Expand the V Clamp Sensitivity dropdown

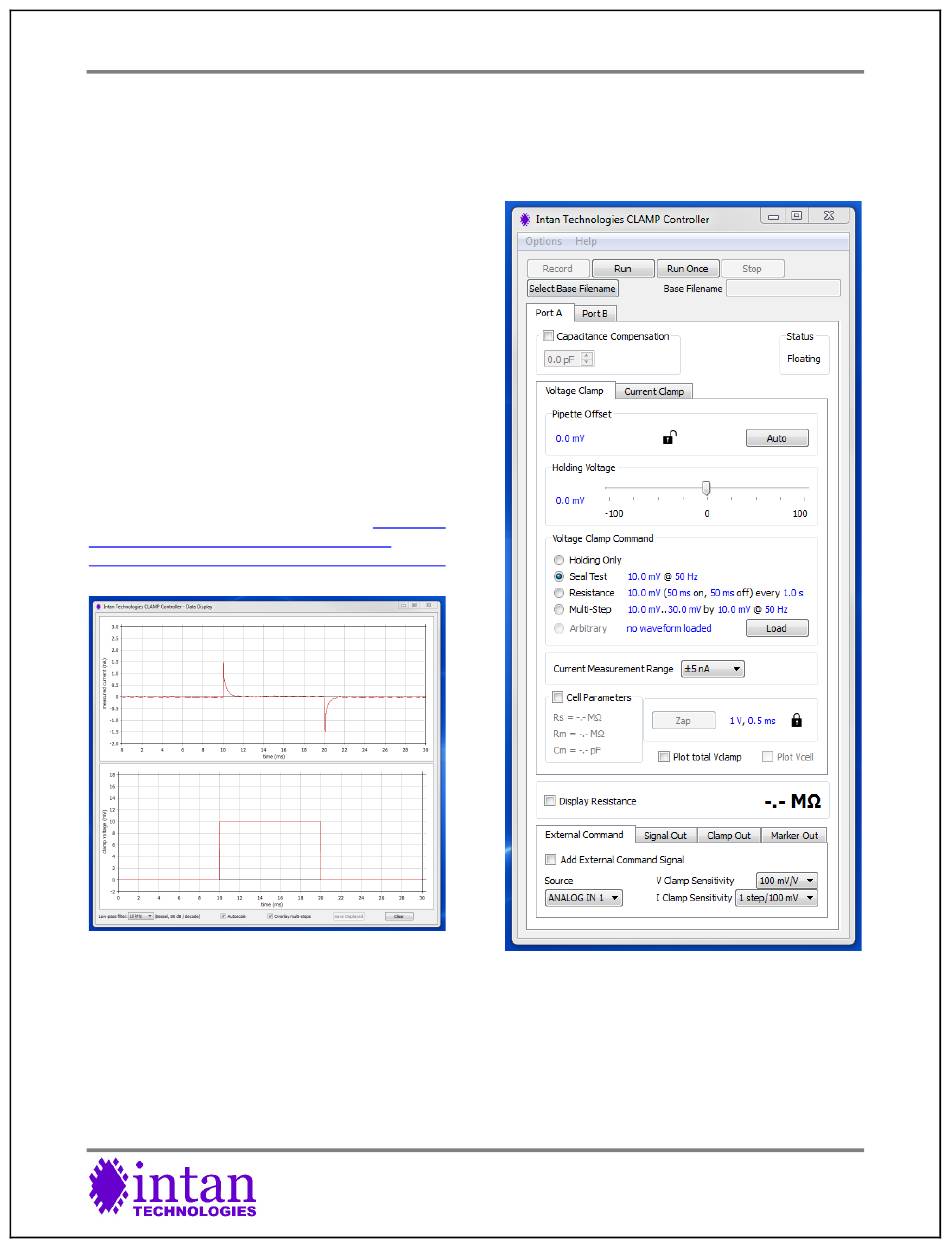(x=787, y=881)
